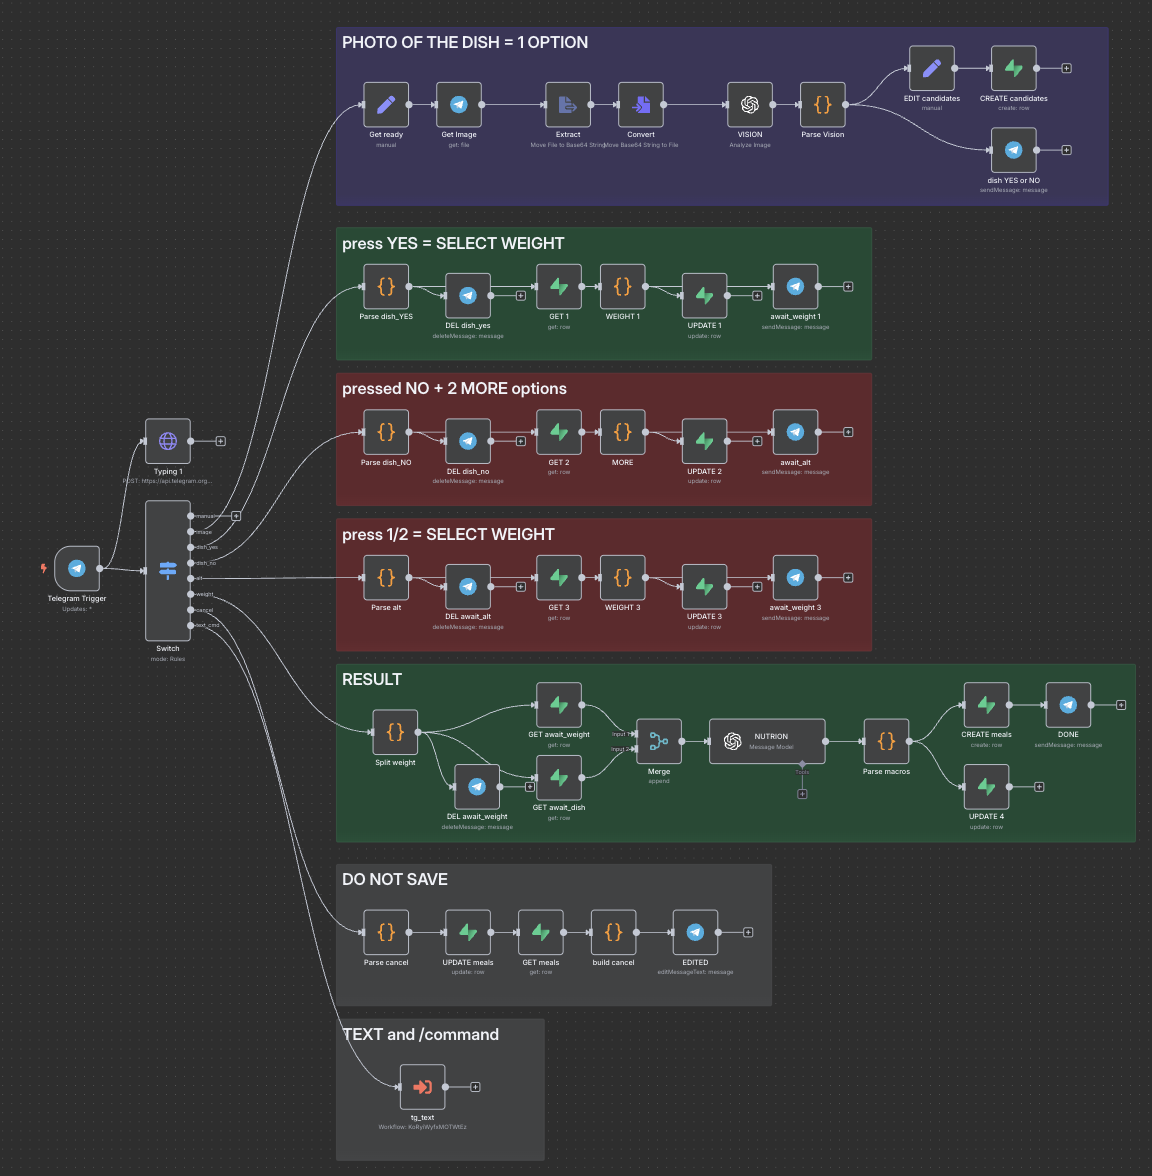Open the Split weight node
This screenshot has height=1176, width=1152.
(395, 732)
